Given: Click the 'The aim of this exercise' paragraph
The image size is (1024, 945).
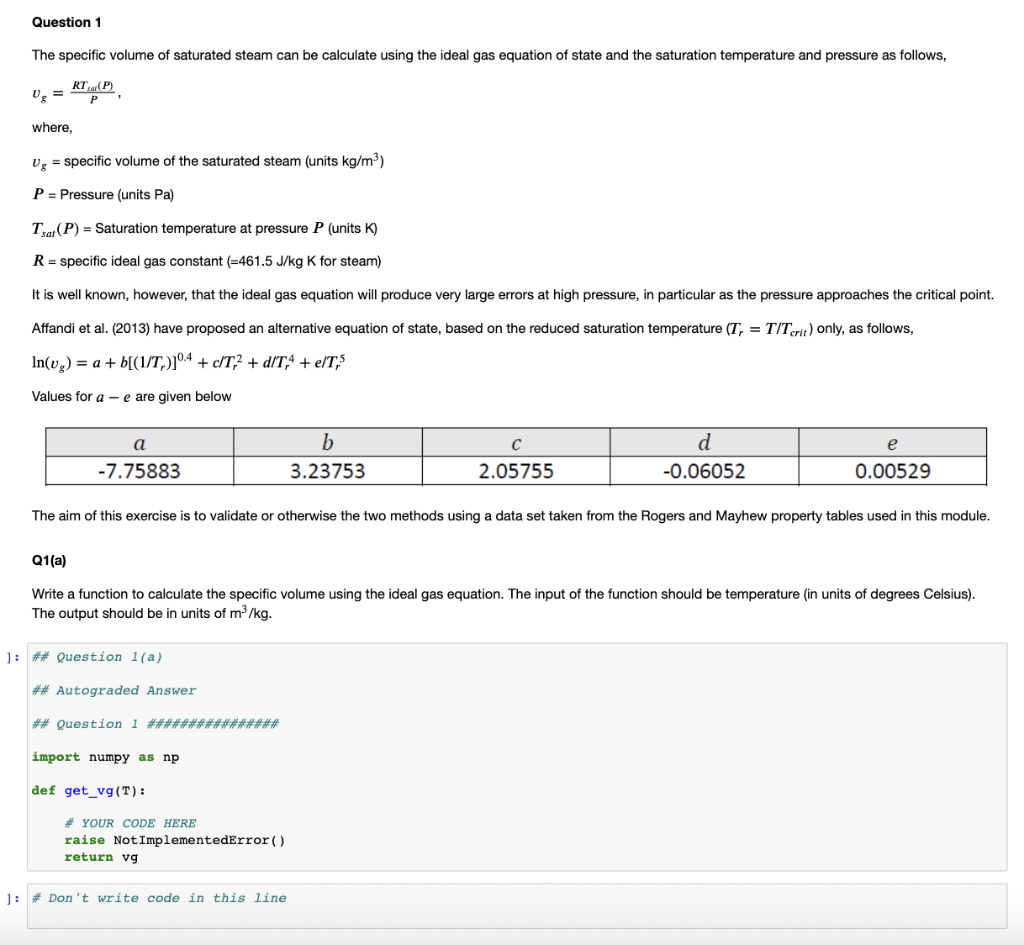Looking at the screenshot, I should (x=511, y=516).
